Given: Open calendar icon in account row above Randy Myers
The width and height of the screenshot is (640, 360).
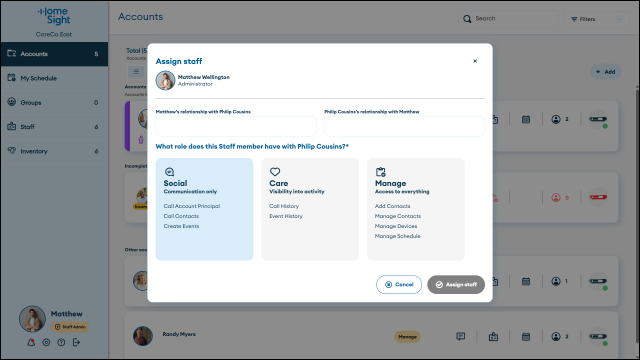Looking at the screenshot, I should (x=526, y=281).
